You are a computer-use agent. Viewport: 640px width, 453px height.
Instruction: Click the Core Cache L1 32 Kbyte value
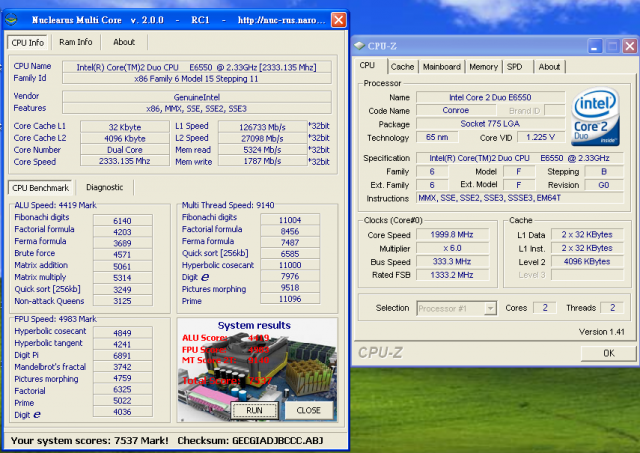124,127
